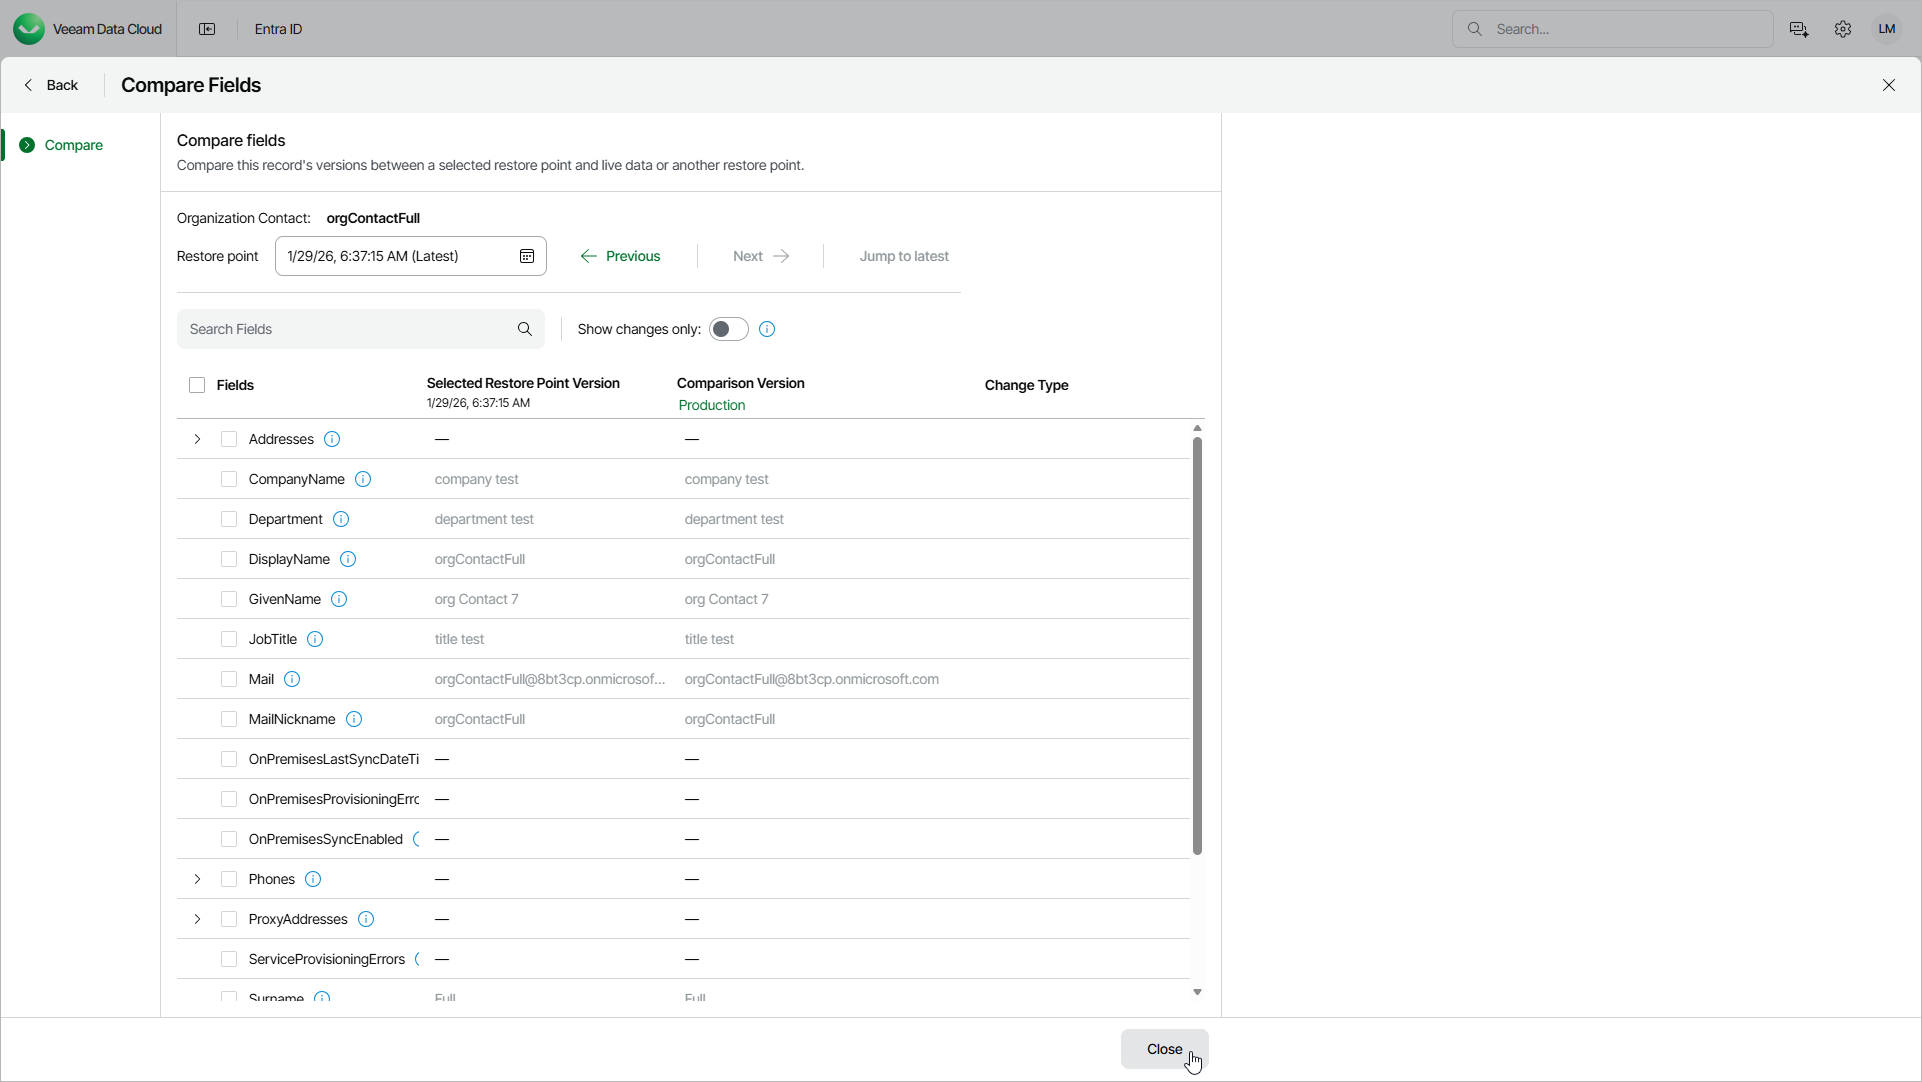Expand the Addresses field row
1922x1082 pixels.
pos(197,439)
